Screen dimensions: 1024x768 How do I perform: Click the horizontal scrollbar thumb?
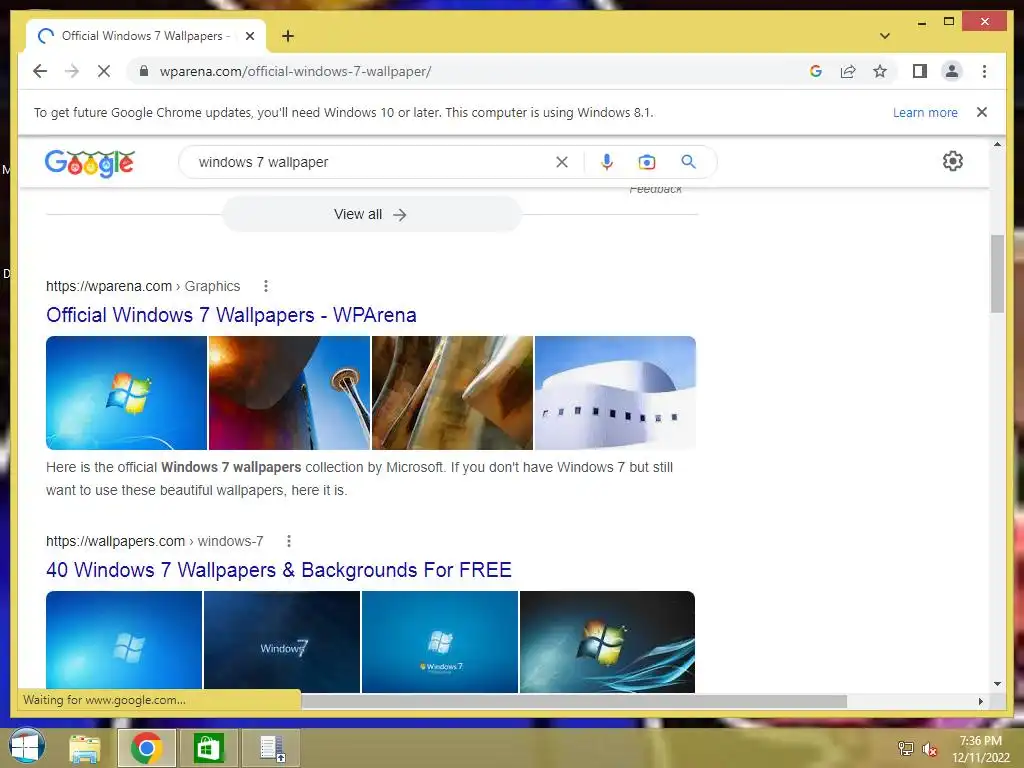[x=573, y=701]
